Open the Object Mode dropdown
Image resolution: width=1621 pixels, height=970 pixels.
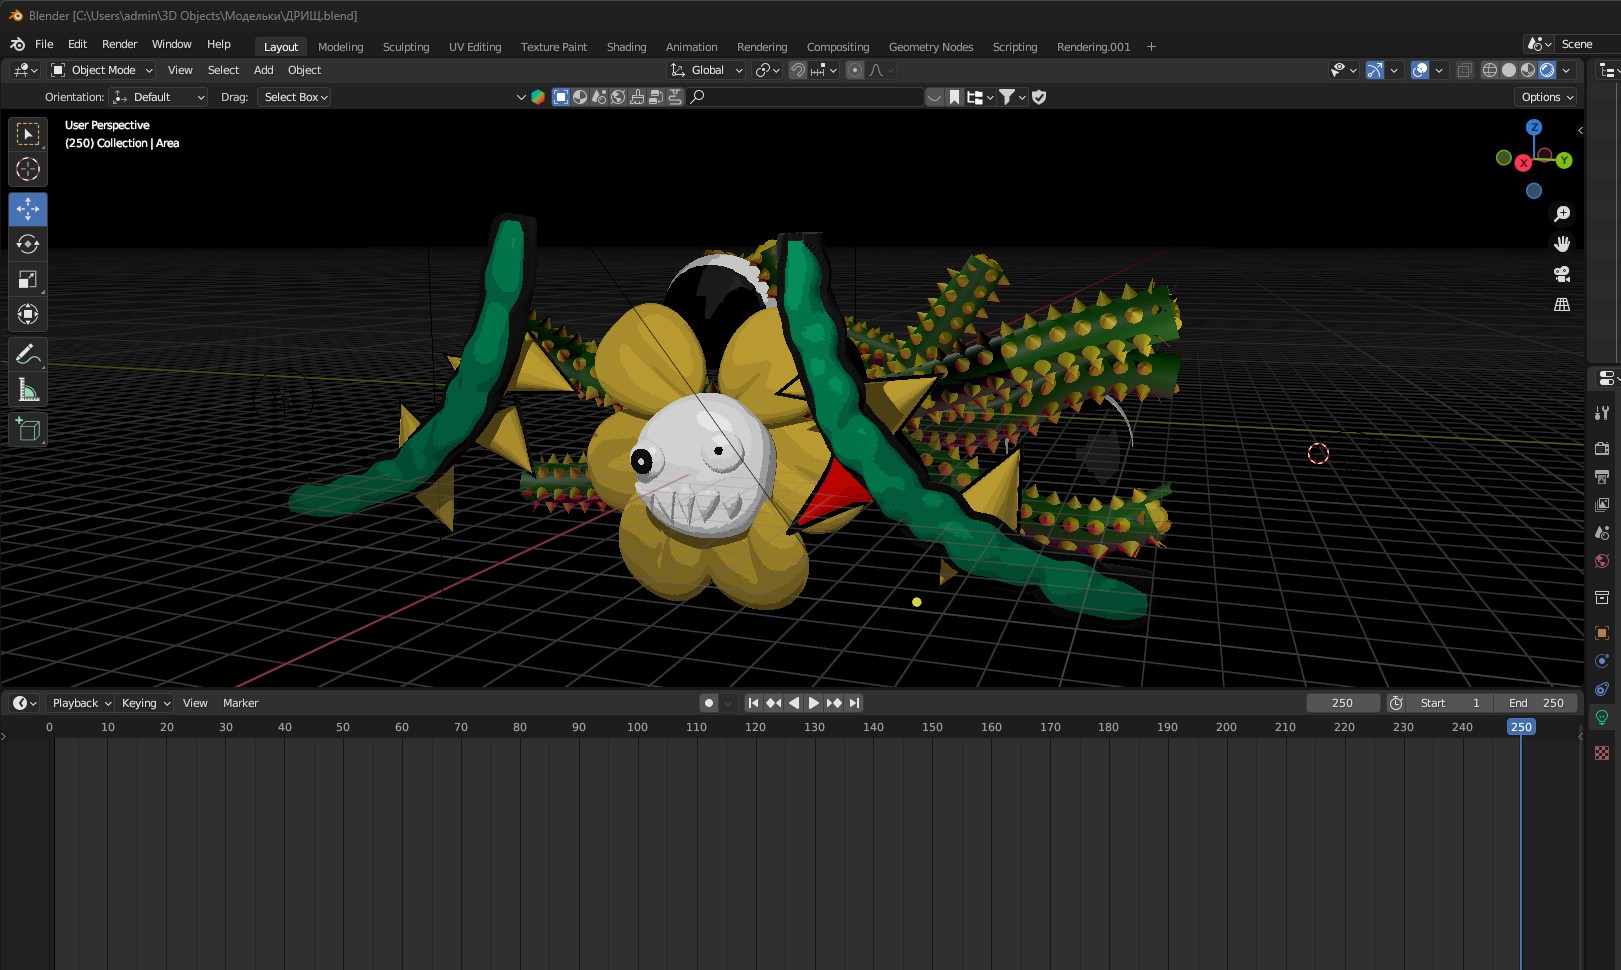click(x=102, y=70)
